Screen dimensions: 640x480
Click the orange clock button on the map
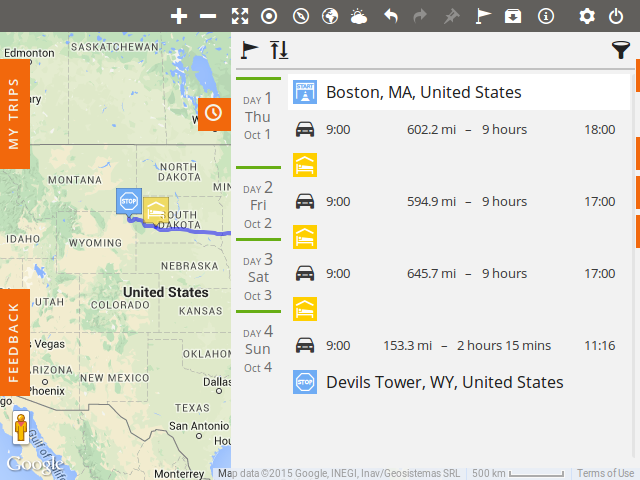214,114
